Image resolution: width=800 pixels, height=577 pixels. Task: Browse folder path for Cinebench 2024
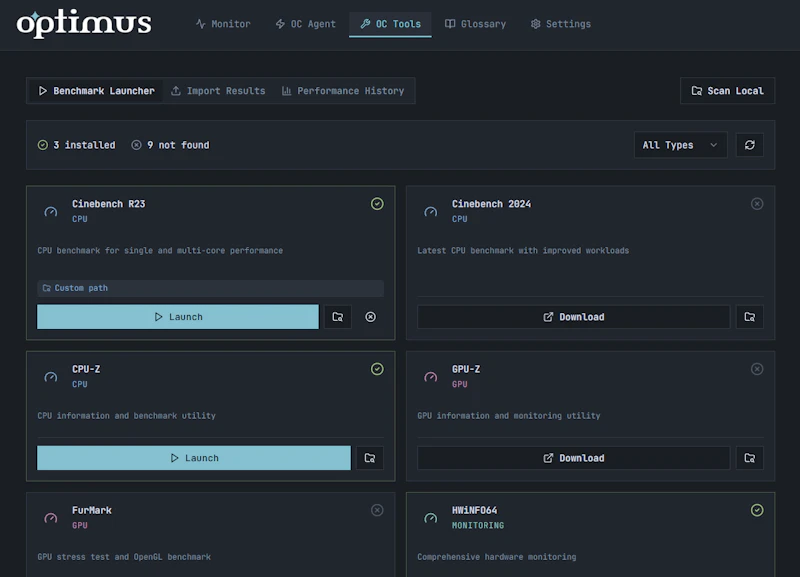tap(749, 317)
